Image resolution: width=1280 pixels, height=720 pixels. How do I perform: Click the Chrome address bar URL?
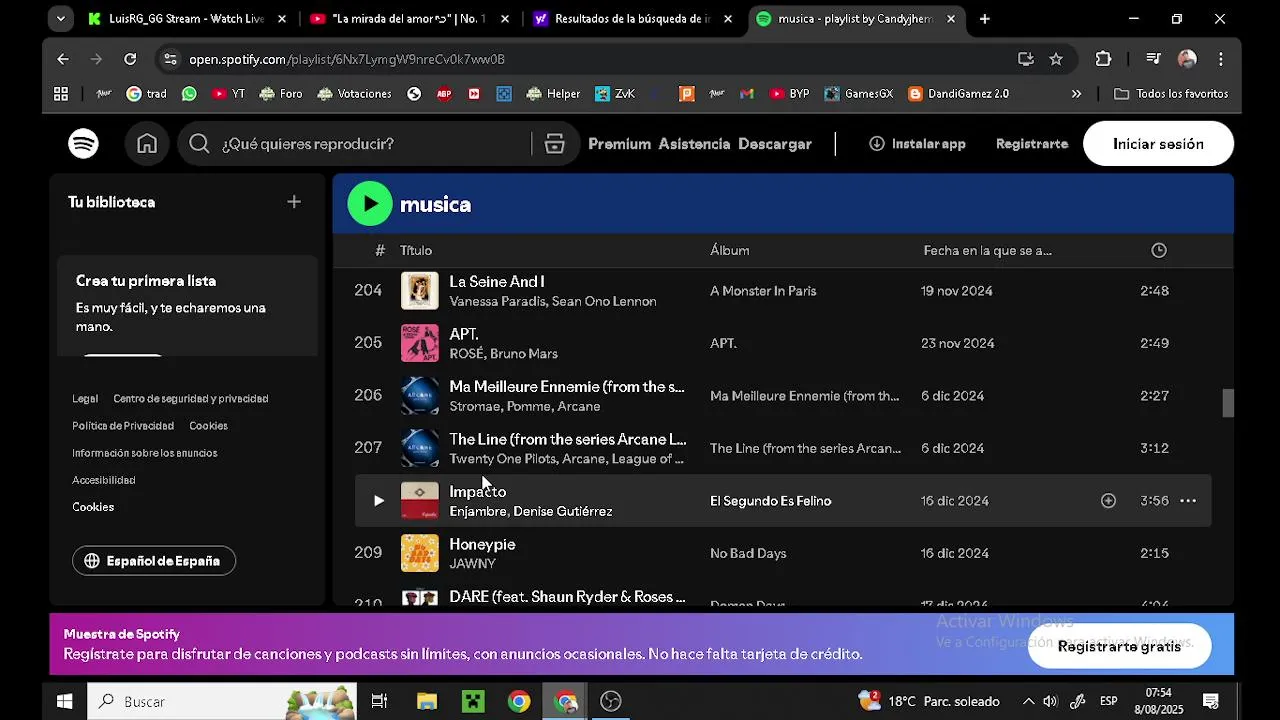[x=347, y=59]
